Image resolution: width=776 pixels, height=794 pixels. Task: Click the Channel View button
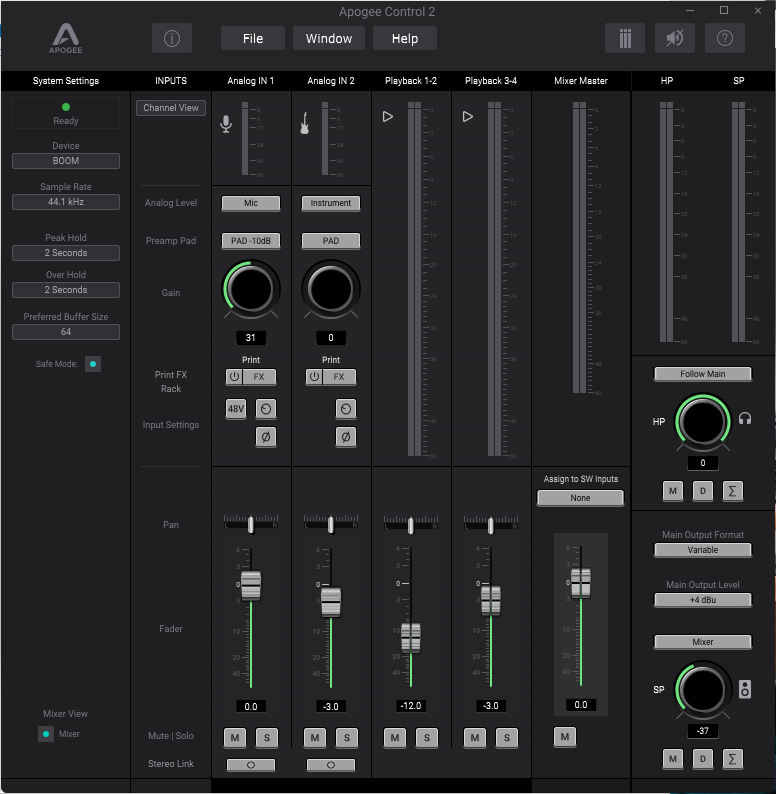[171, 108]
